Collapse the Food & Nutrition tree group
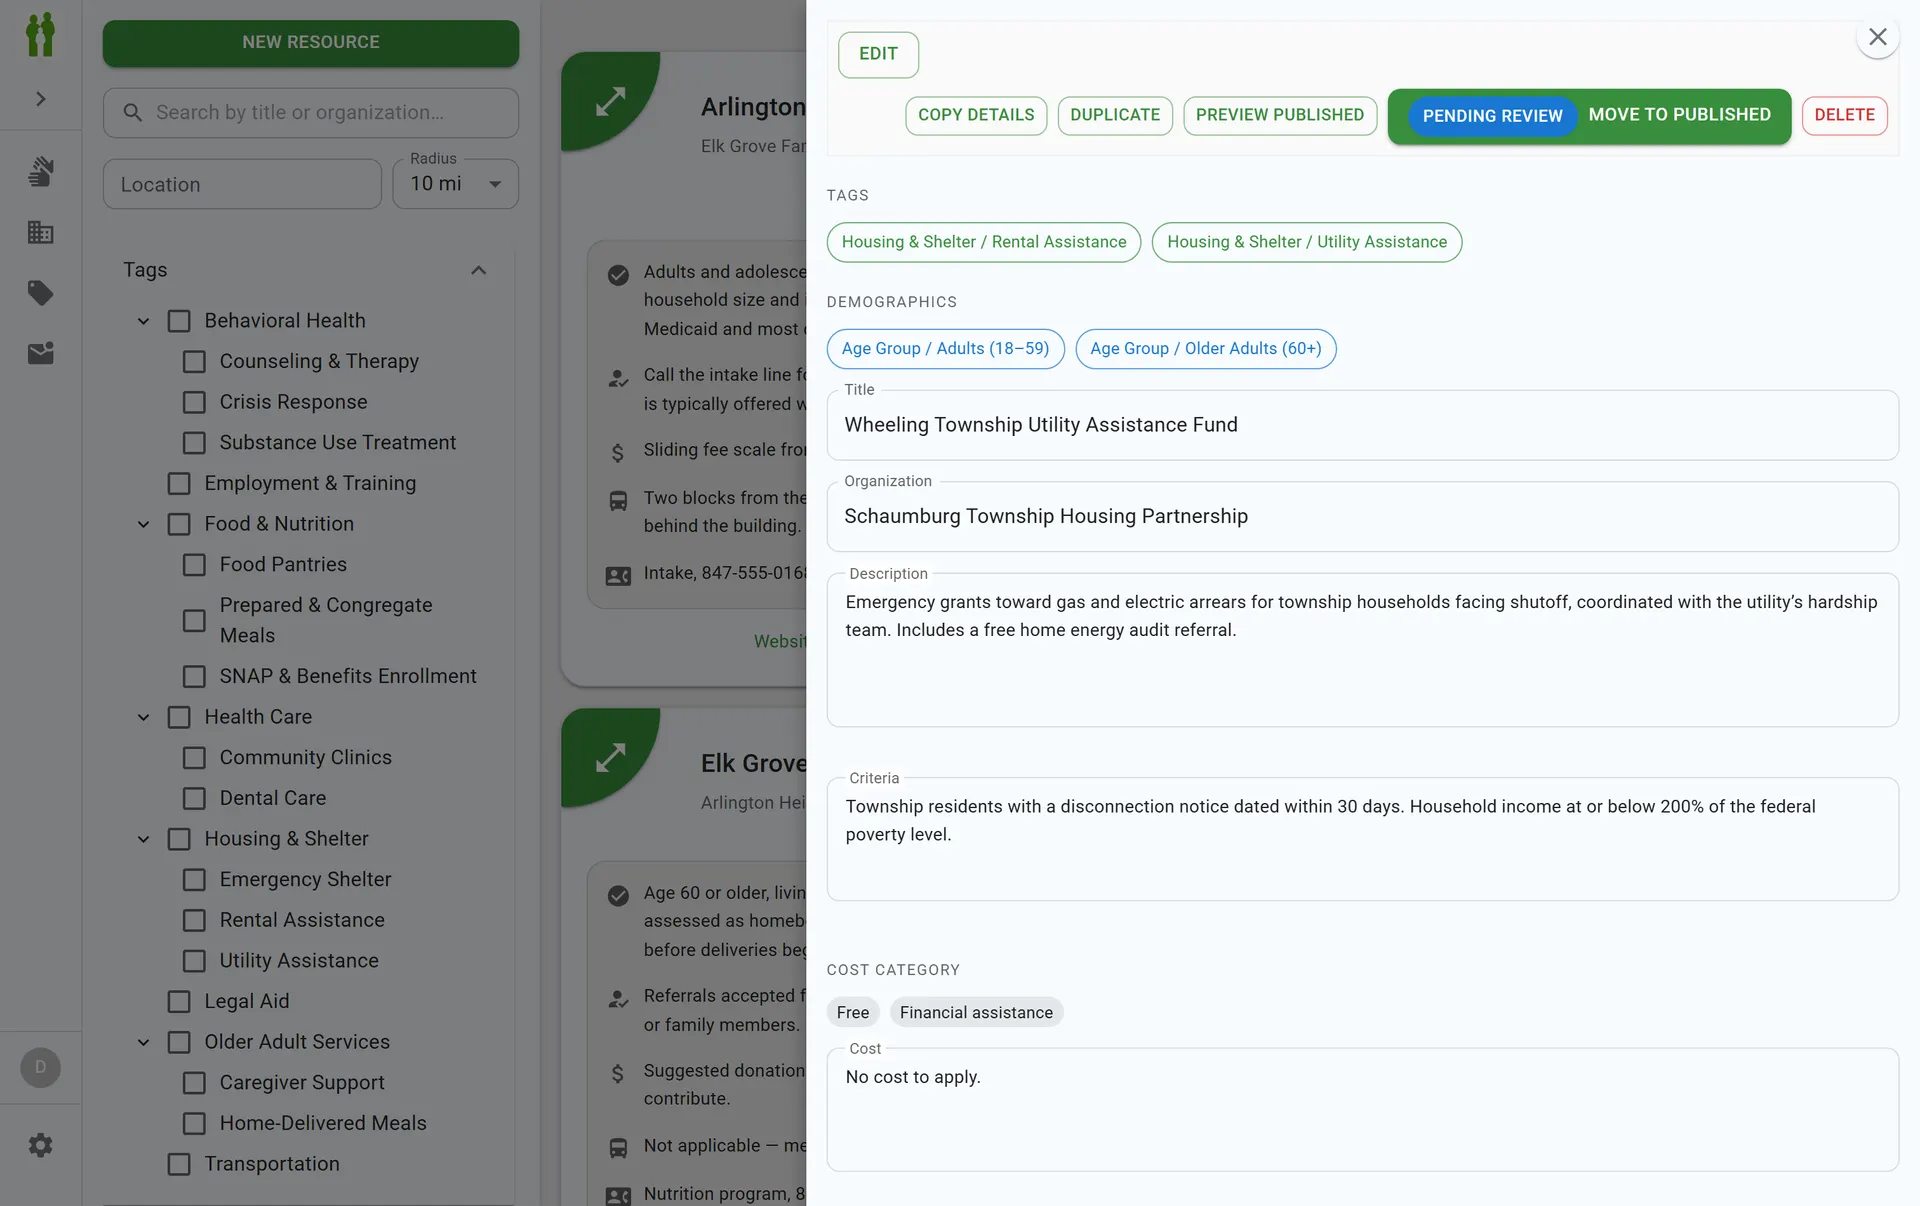 pyautogui.click(x=143, y=524)
